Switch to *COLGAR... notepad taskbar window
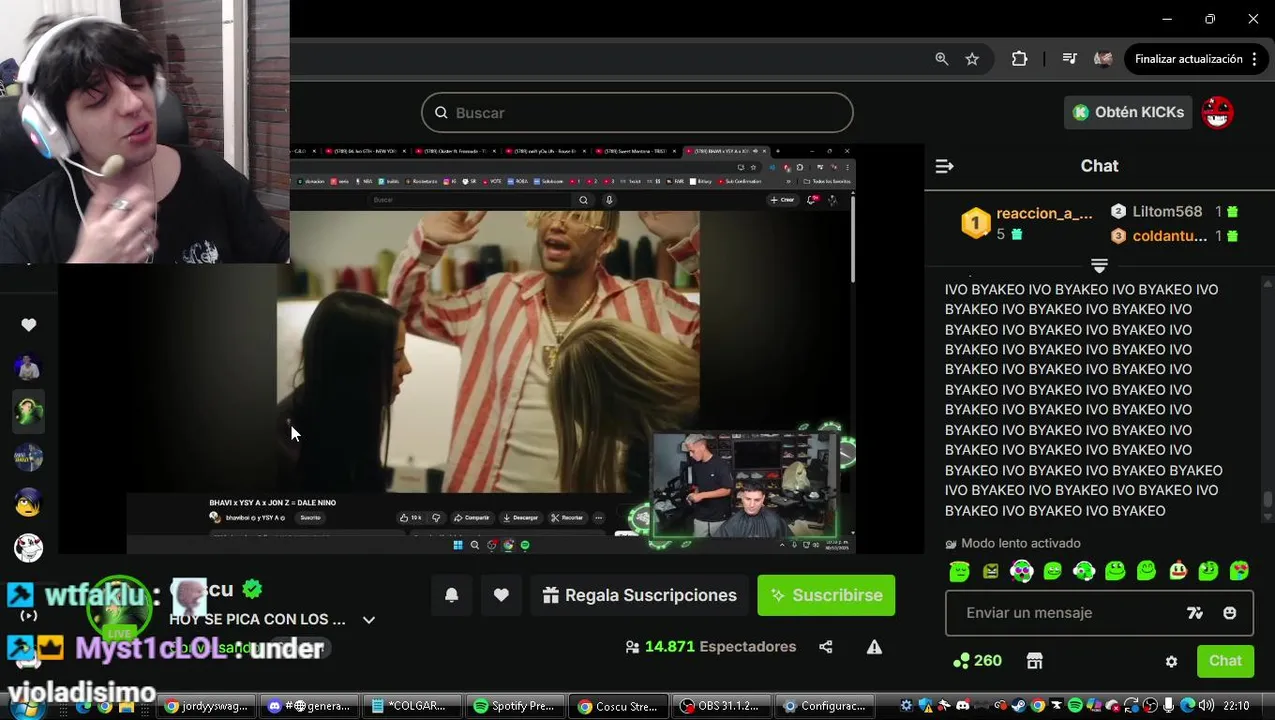 [x=410, y=706]
